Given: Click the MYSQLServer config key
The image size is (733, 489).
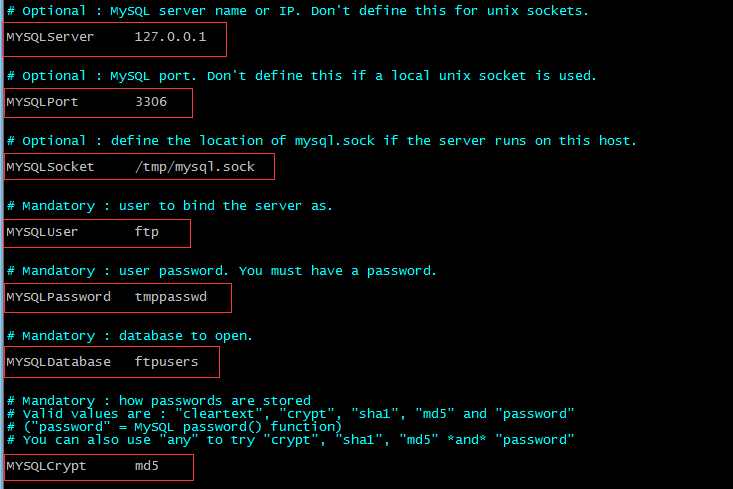Looking at the screenshot, I should click(50, 37).
